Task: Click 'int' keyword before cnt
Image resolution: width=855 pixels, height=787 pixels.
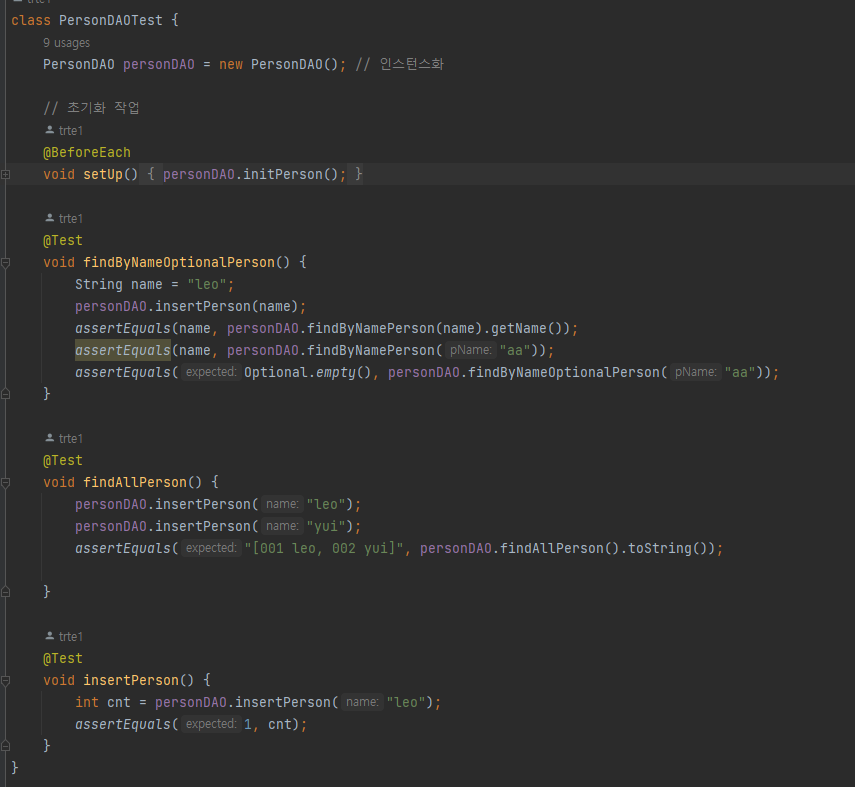Action: coord(87,702)
